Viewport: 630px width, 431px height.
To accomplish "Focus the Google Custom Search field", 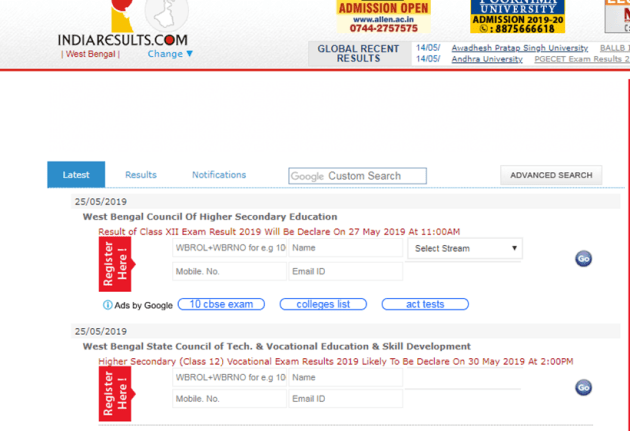I will coord(357,176).
